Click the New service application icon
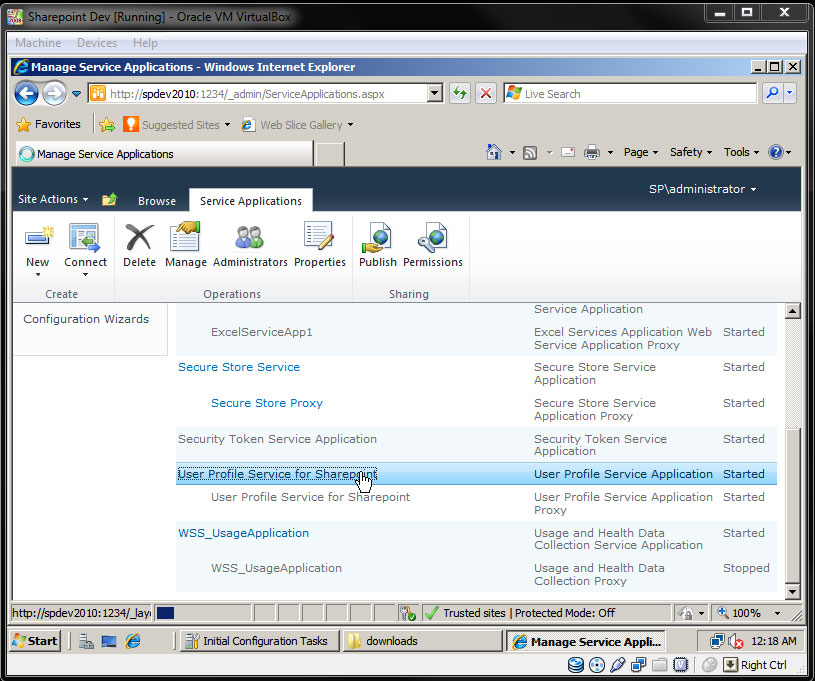Screen dimensions: 815x681 coord(38,238)
